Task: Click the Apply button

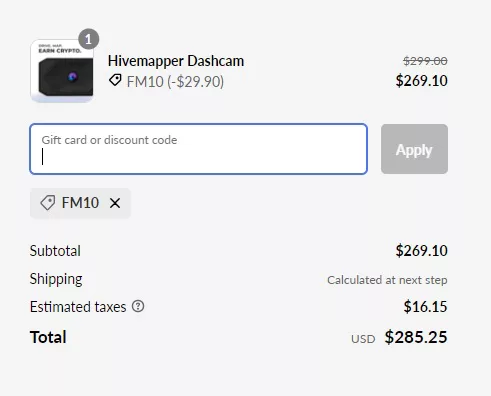Action: 414,149
